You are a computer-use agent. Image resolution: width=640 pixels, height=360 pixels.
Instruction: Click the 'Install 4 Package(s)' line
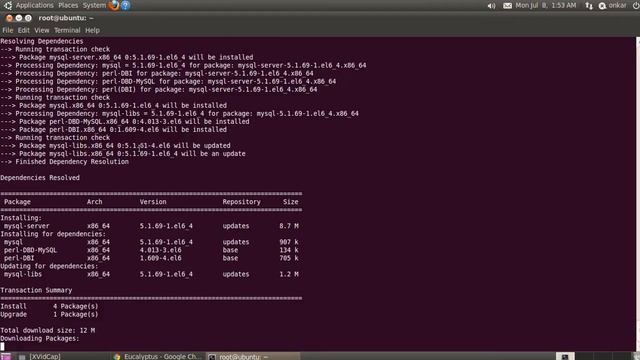(49, 306)
